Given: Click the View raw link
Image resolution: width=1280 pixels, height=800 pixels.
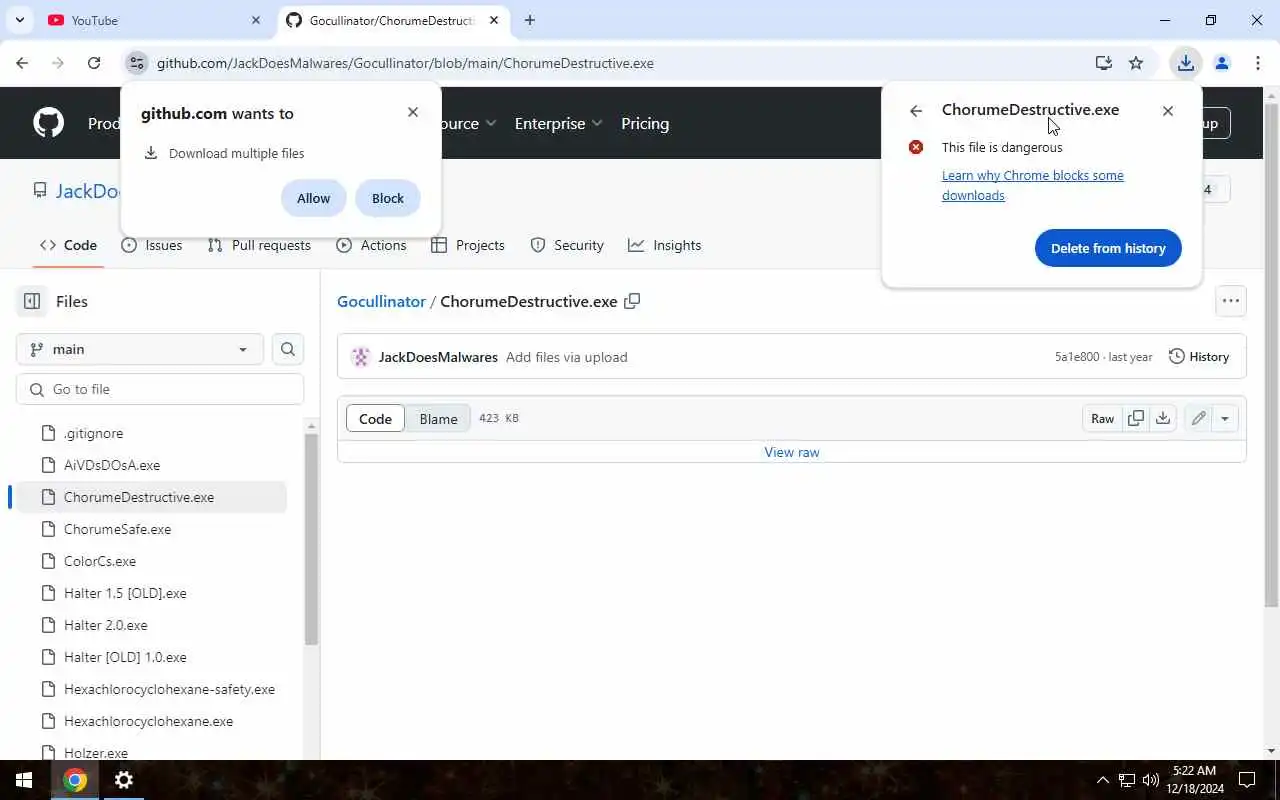Looking at the screenshot, I should point(792,452).
